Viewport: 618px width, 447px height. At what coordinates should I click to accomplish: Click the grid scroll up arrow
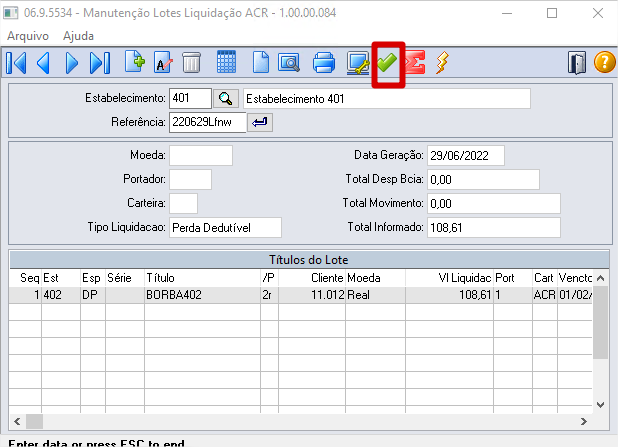[601, 278]
